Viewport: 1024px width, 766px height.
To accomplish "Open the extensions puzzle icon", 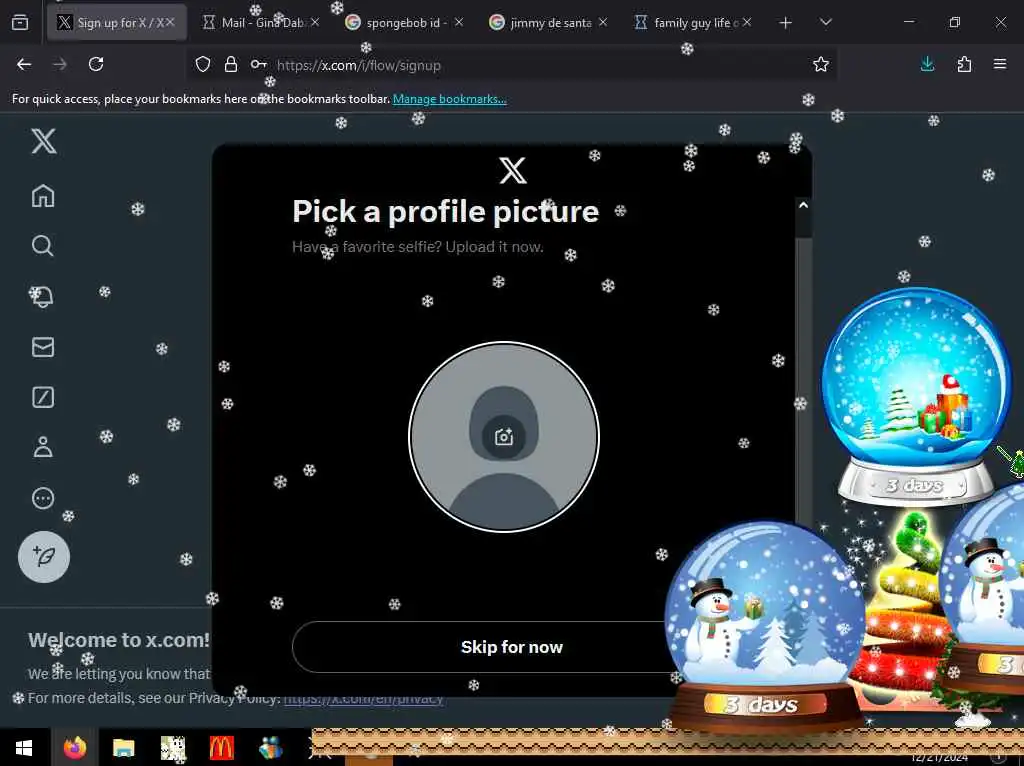I will (x=964, y=64).
